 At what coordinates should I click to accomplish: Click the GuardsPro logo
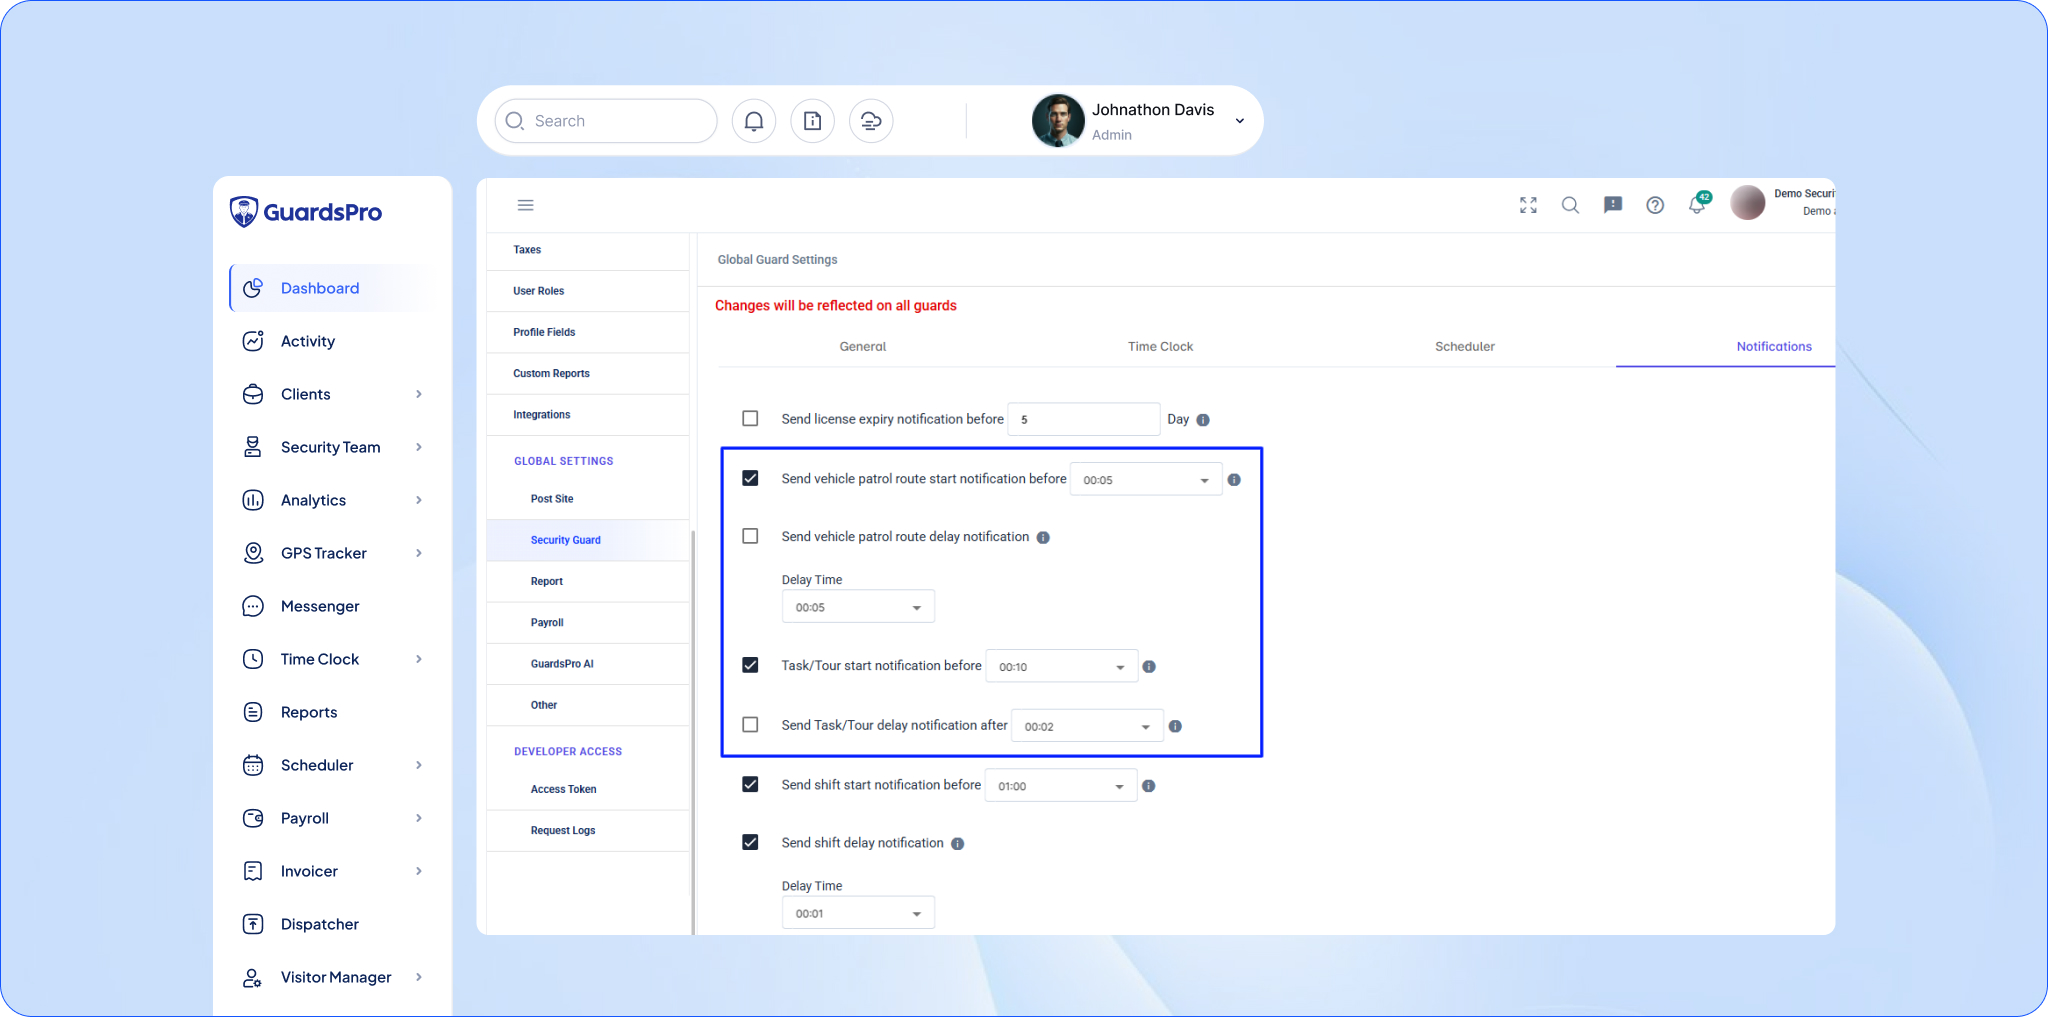point(306,212)
